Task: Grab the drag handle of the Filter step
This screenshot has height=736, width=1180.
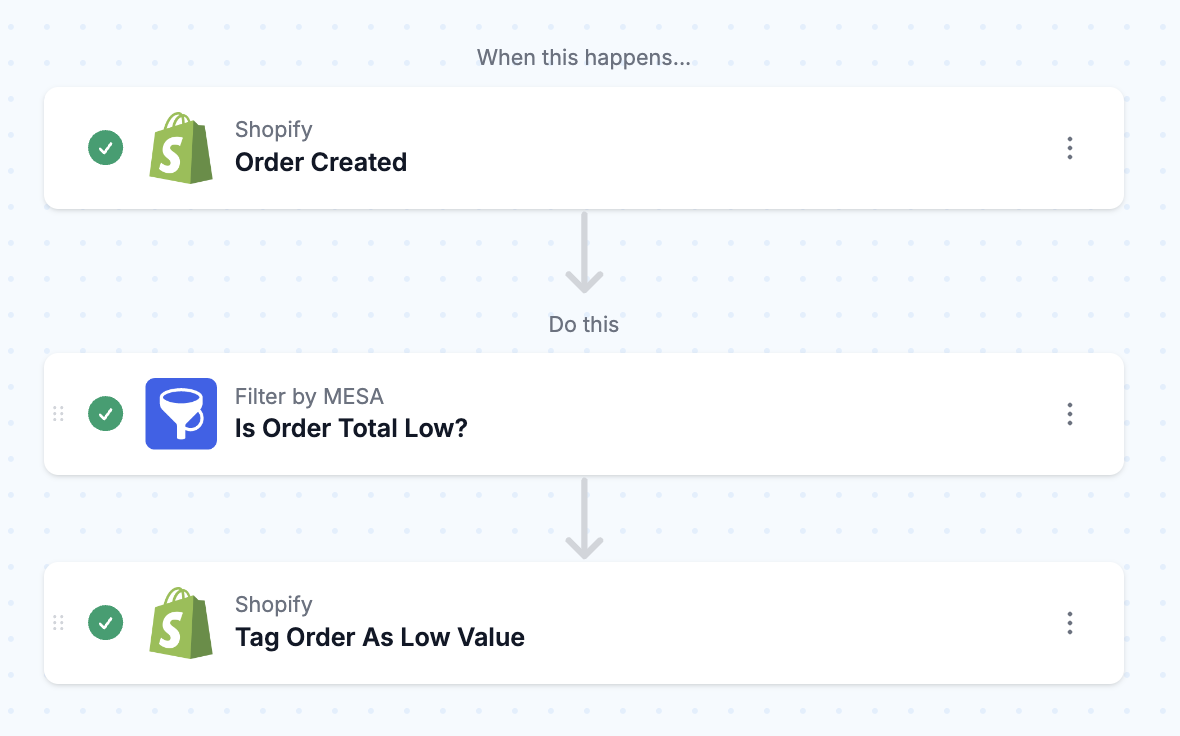Action: click(x=59, y=414)
